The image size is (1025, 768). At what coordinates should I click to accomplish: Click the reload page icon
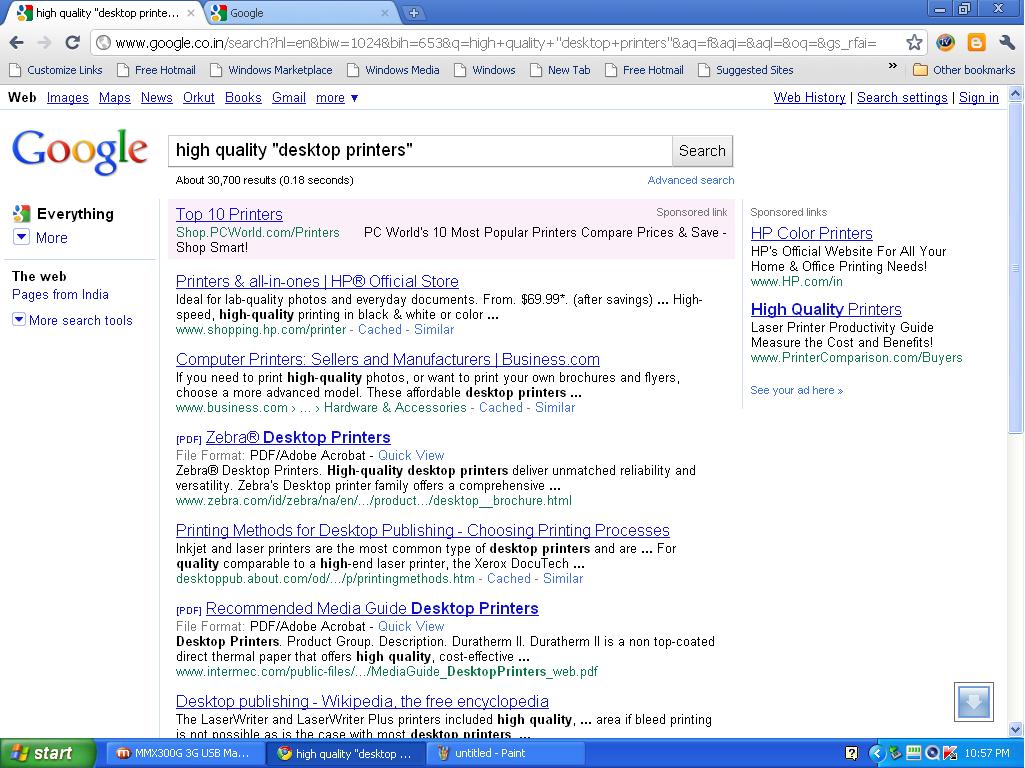71,44
